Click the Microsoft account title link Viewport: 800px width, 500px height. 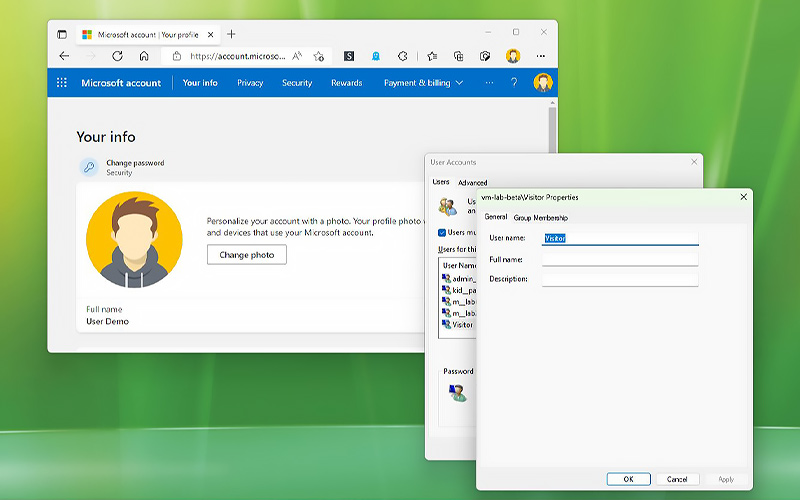click(x=121, y=83)
